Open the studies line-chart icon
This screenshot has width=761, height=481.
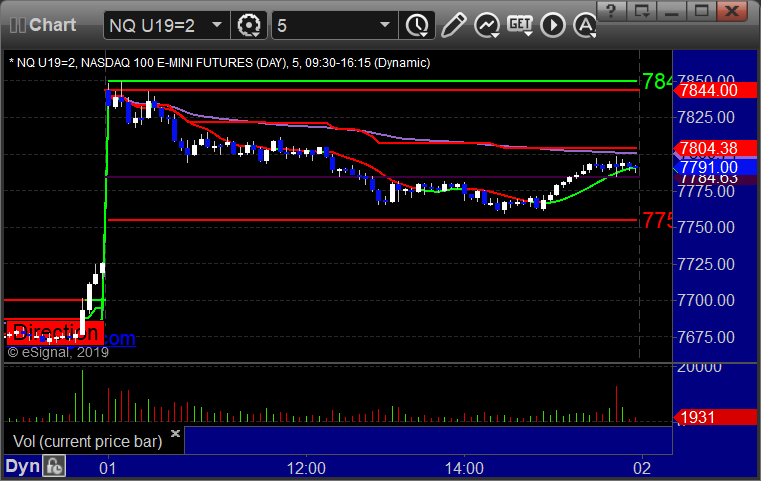(487, 25)
